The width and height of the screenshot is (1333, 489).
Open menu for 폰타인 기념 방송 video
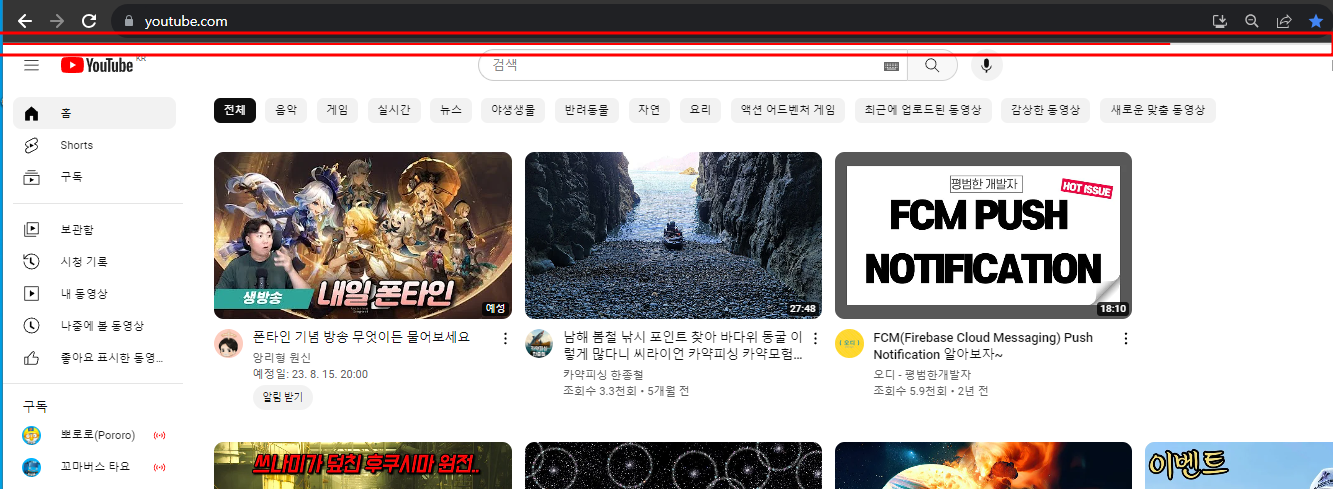[x=505, y=338]
